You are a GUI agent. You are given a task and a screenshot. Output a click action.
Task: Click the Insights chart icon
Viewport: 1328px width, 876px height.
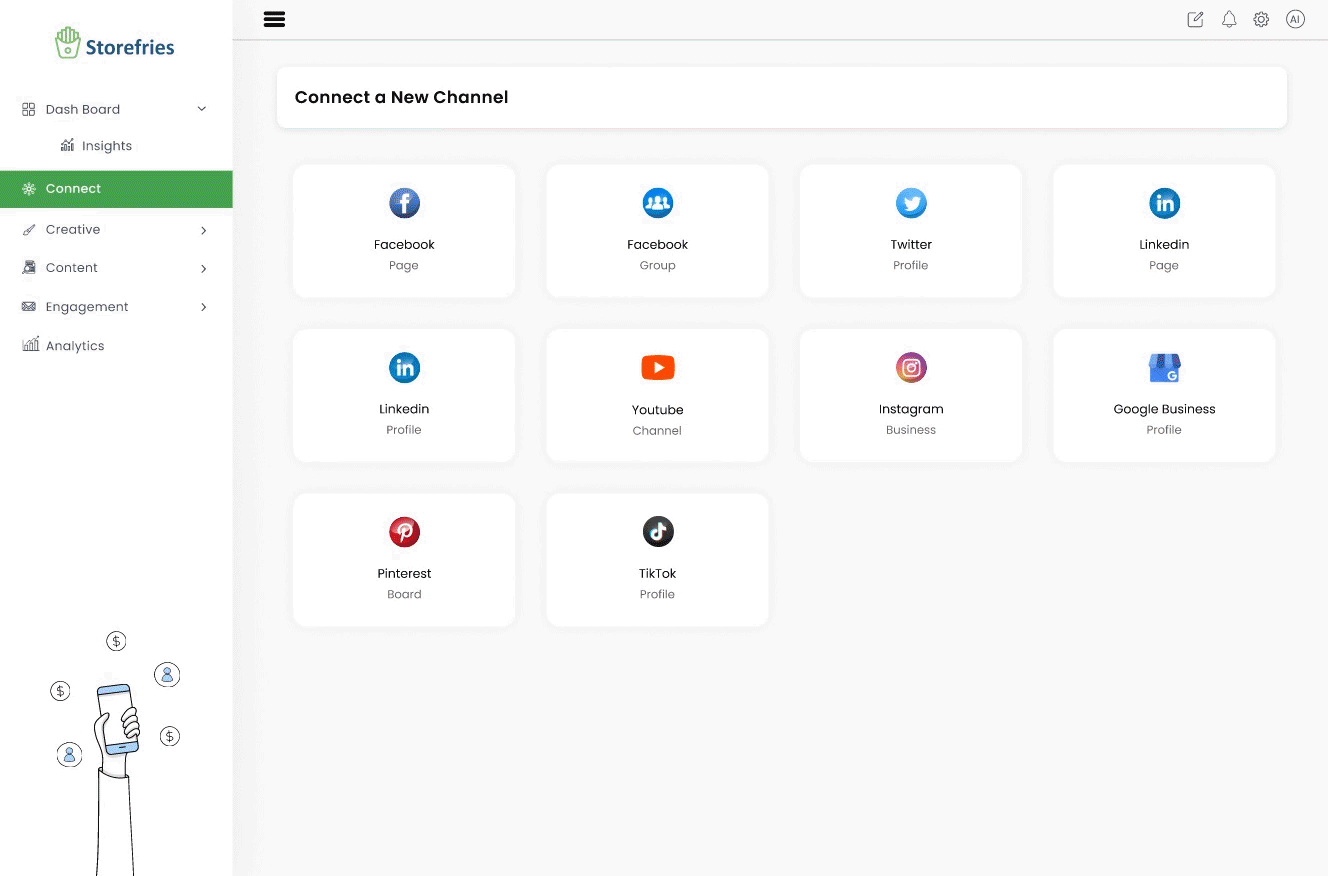[67, 145]
